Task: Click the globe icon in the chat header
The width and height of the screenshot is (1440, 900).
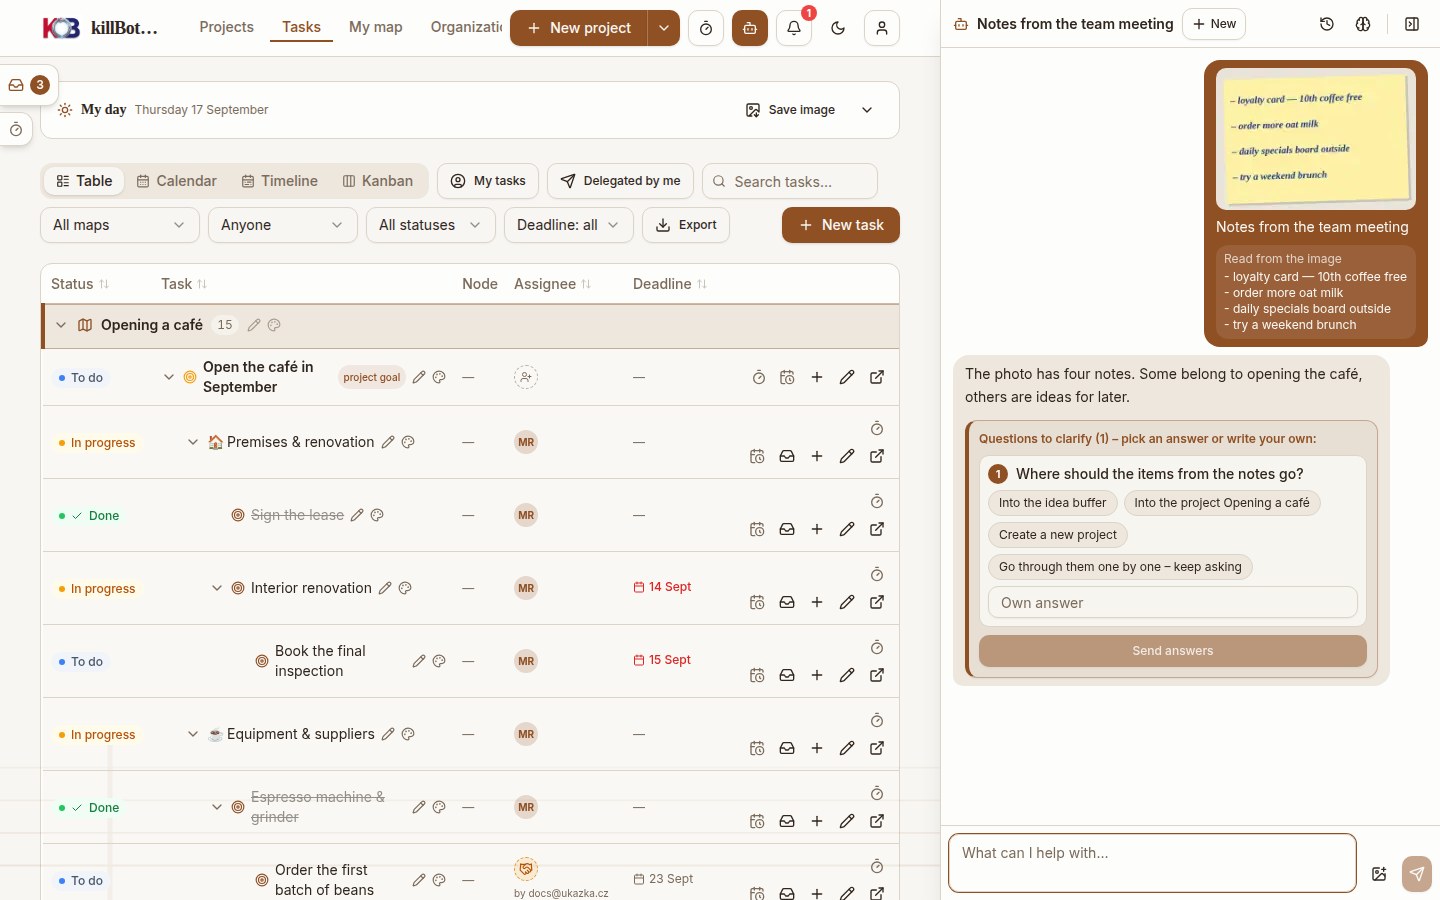Action: pyautogui.click(x=1363, y=24)
